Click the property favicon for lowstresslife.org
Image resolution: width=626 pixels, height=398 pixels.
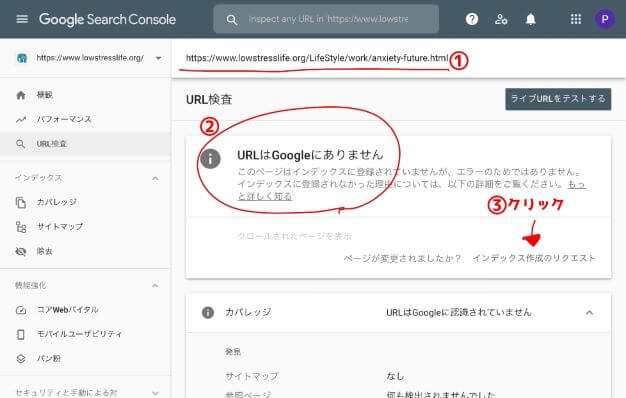(x=22, y=58)
